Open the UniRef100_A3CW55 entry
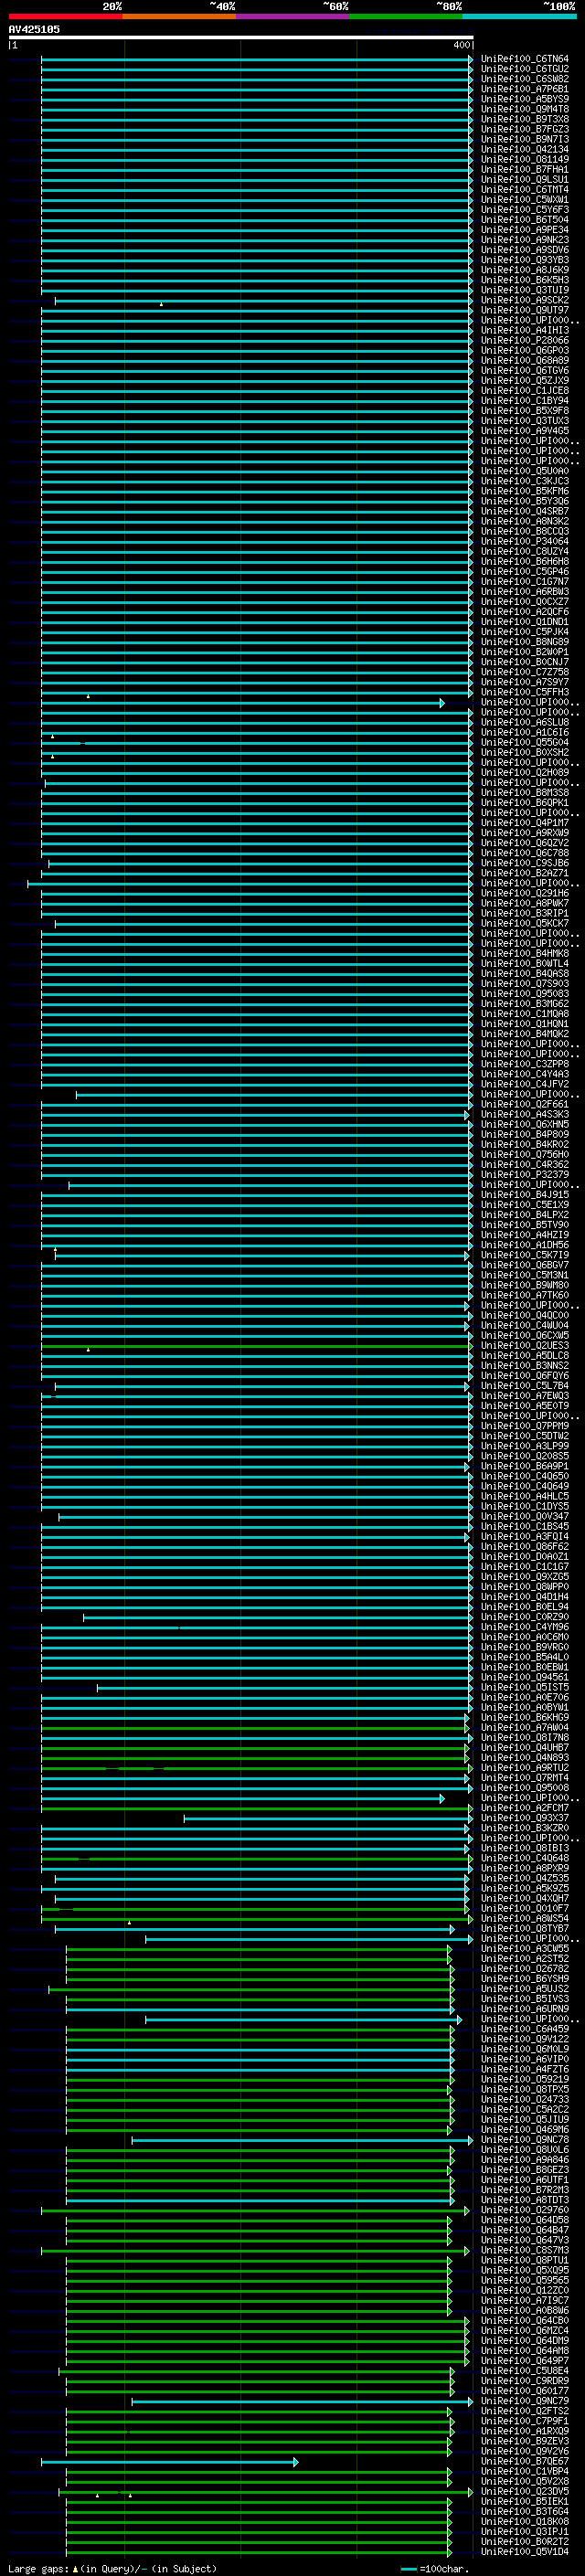585x2576 pixels. (x=524, y=1948)
